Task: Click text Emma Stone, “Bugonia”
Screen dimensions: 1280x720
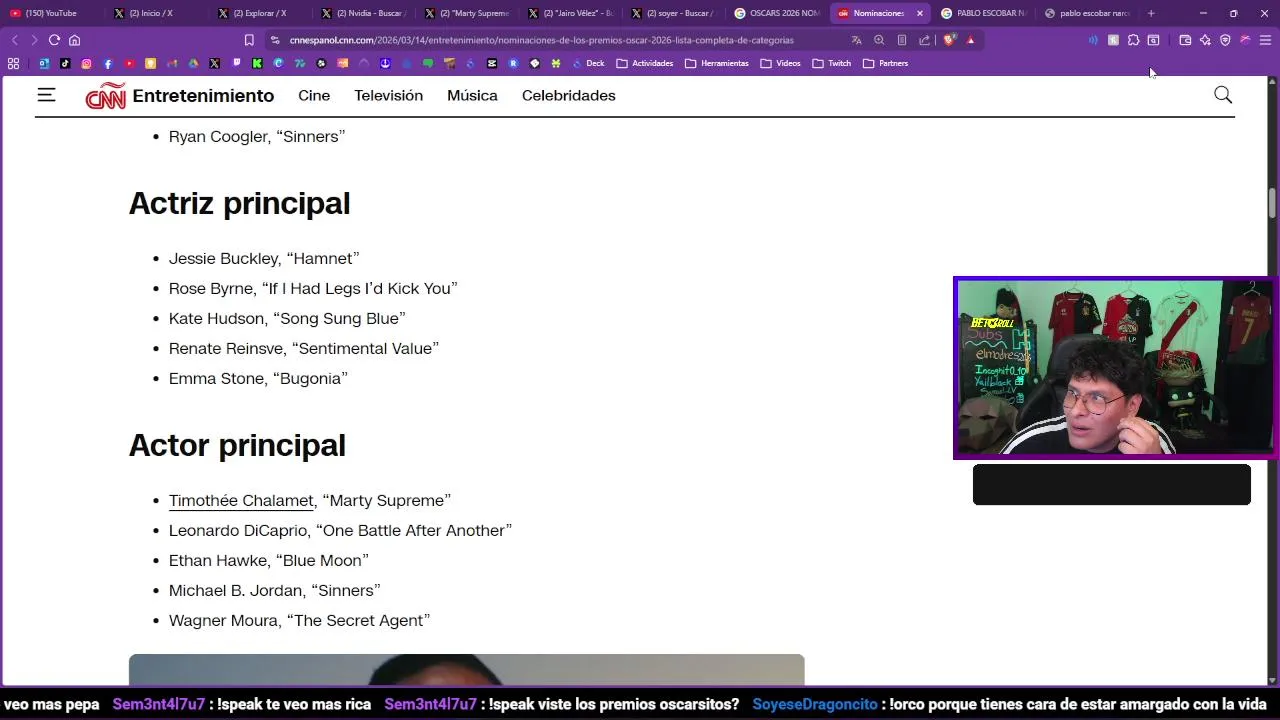Action: tap(258, 378)
